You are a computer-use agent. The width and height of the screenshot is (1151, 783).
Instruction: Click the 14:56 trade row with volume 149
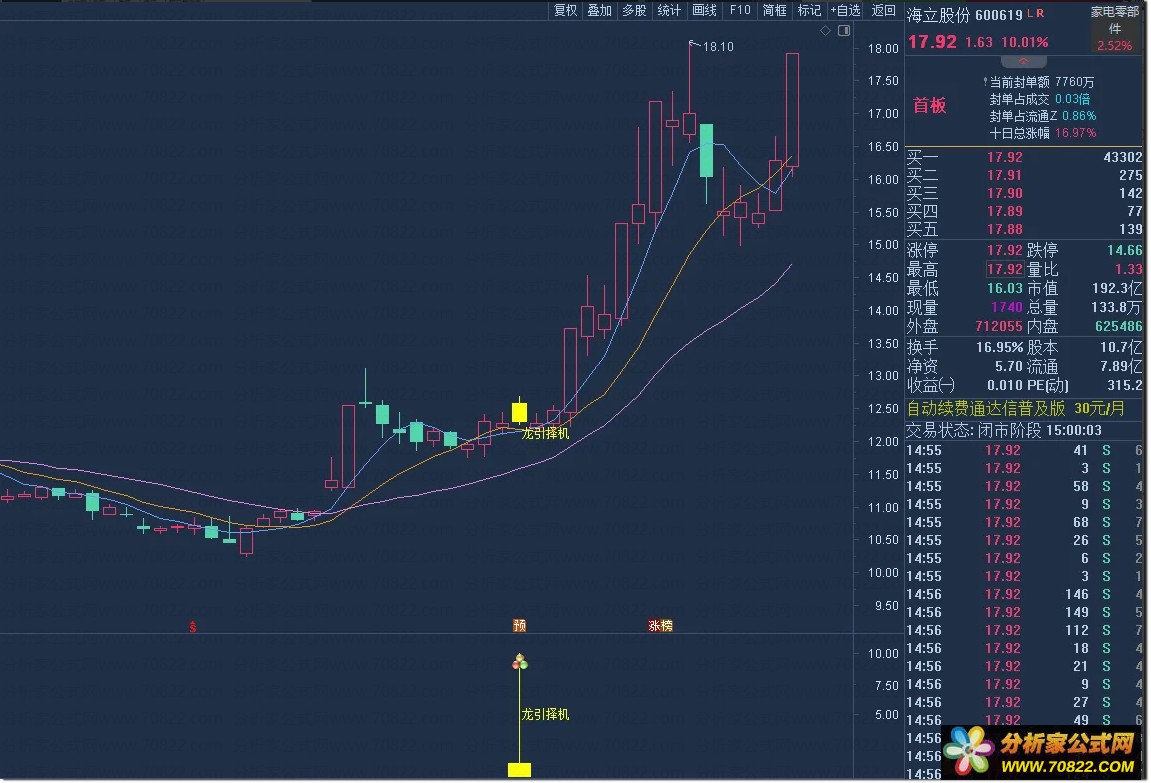tap(1024, 612)
